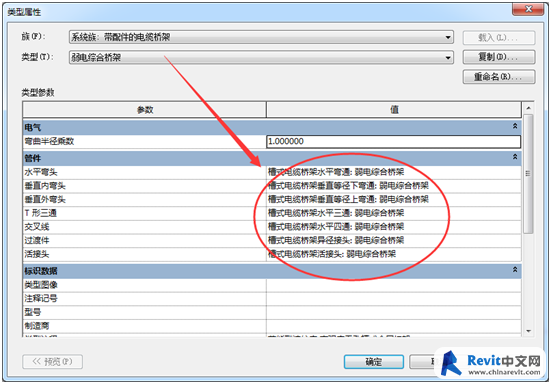Click the 参数 column header
This screenshot has width=551, height=384.
pos(144,110)
